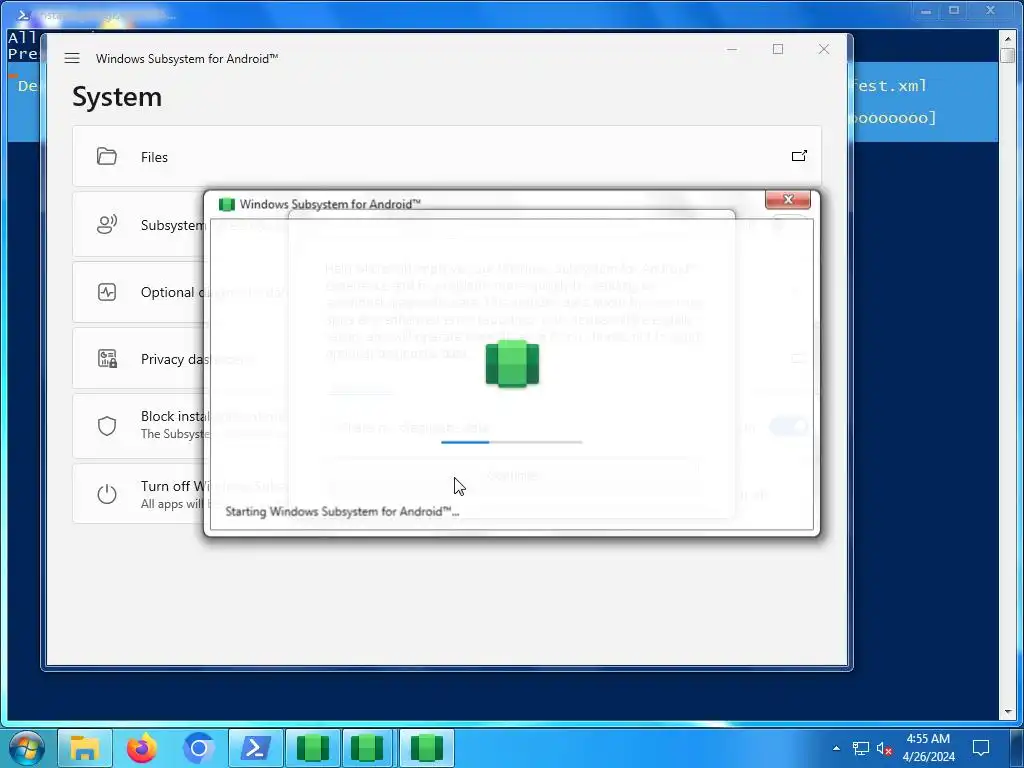Open the Files row in System

[447, 156]
